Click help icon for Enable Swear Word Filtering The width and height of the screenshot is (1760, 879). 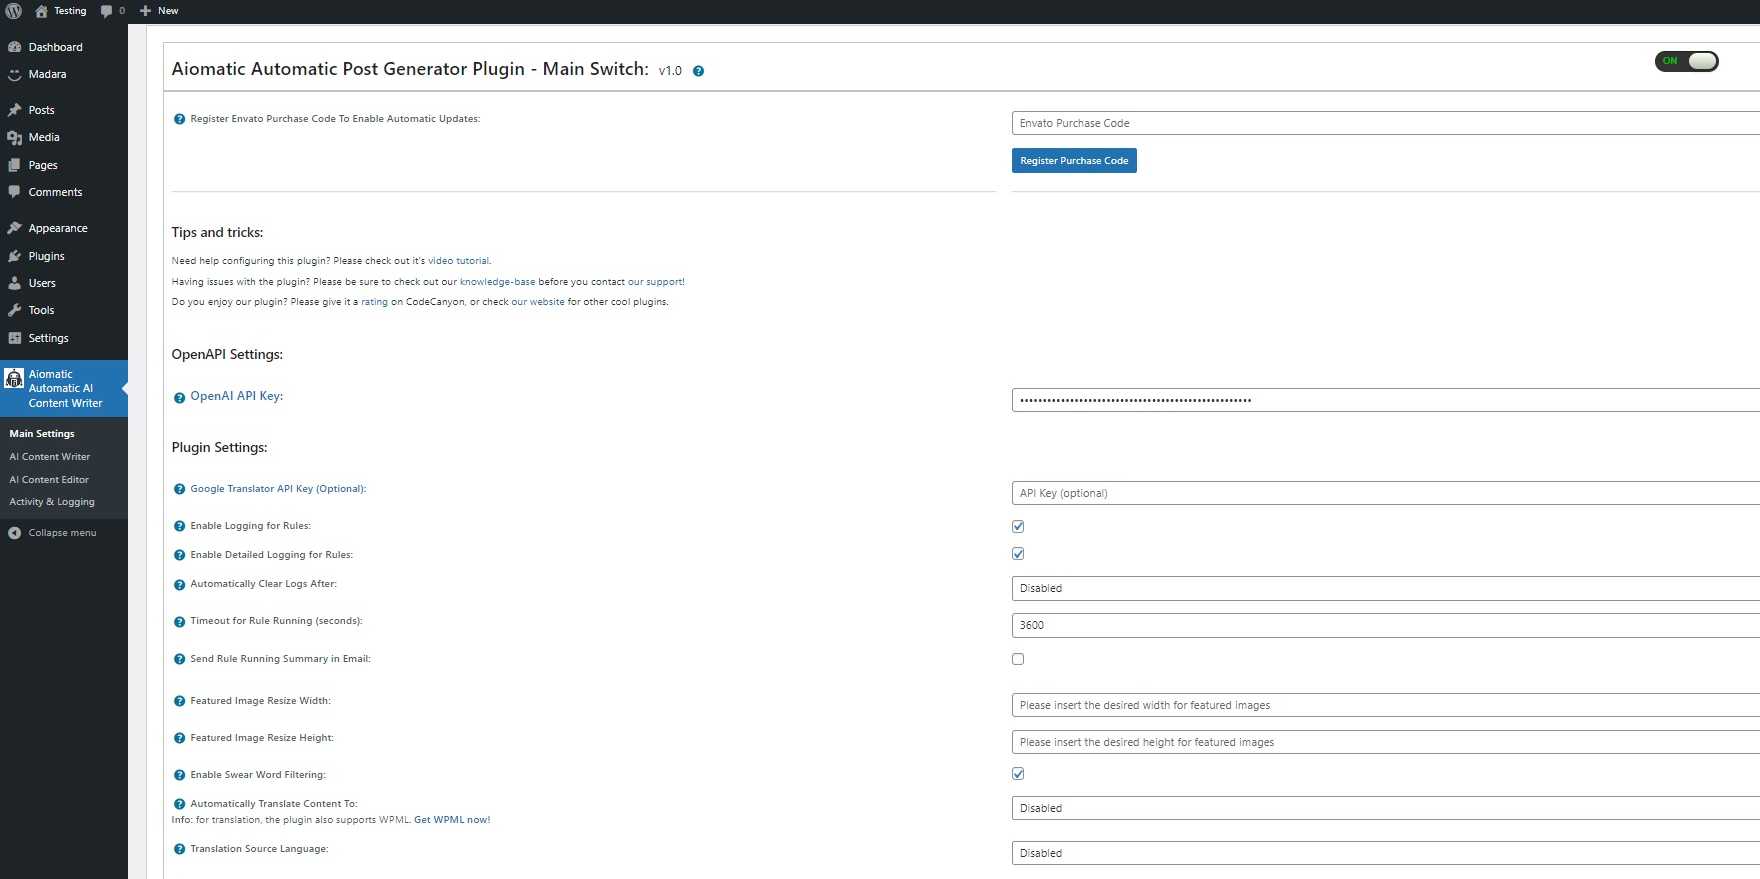[179, 775]
